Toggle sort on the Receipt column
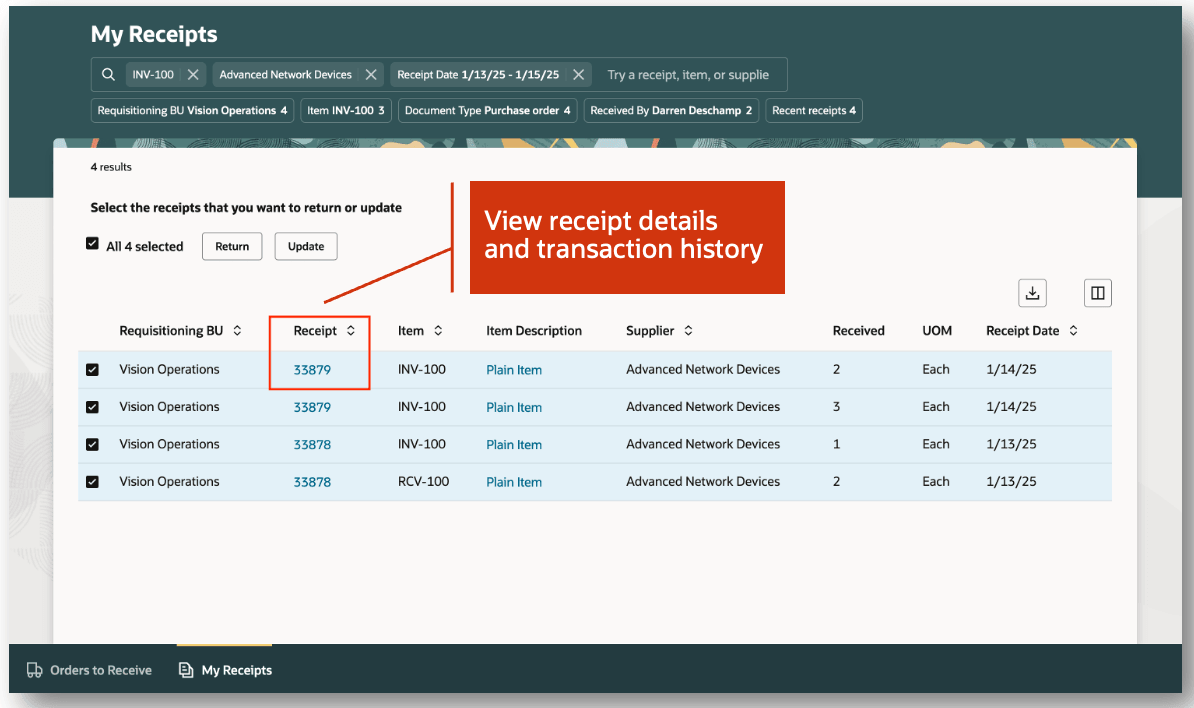This screenshot has height=708, width=1194. (x=351, y=331)
